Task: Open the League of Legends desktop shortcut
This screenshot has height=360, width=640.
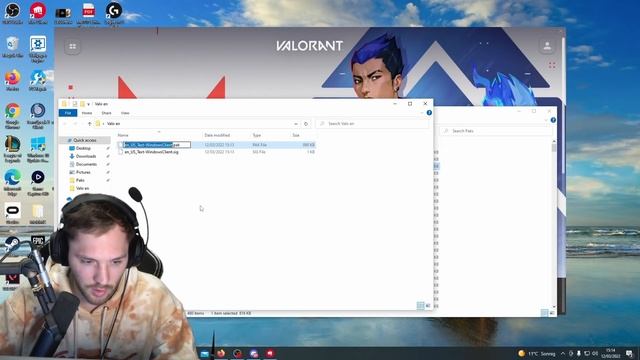Action: (12, 149)
